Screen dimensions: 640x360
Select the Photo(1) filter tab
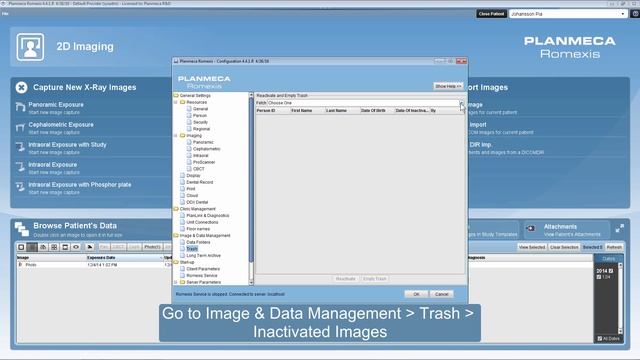pos(152,247)
